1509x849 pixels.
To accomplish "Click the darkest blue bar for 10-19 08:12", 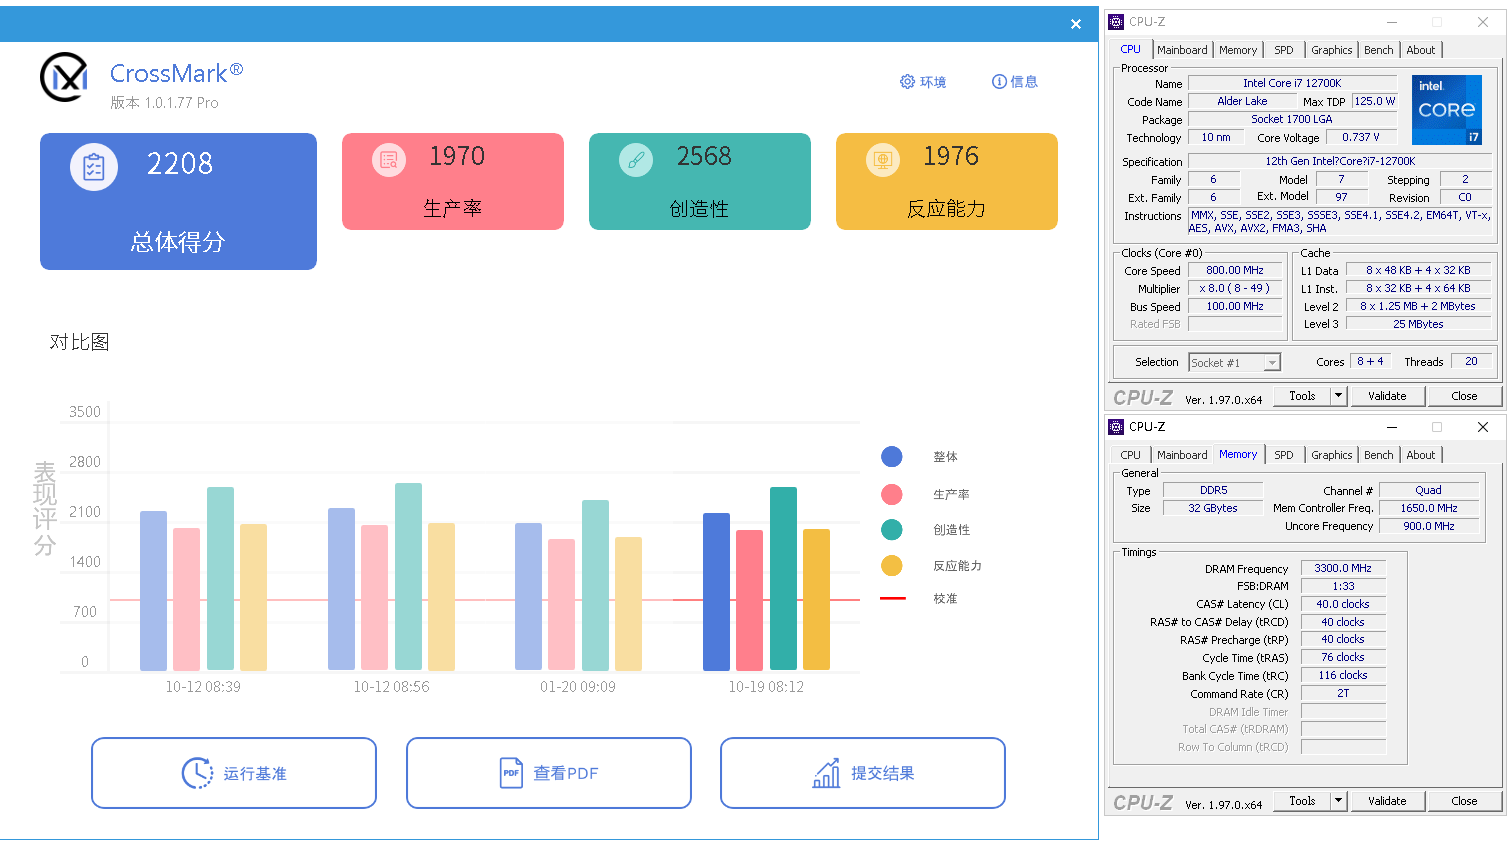I will [716, 591].
